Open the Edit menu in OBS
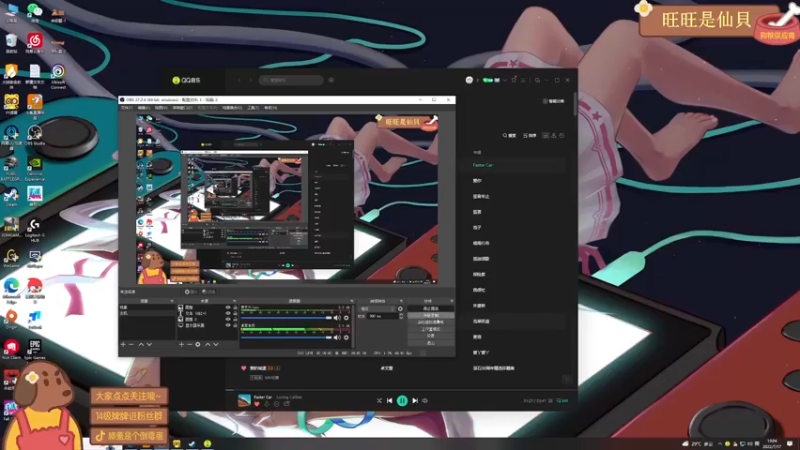 (x=143, y=108)
